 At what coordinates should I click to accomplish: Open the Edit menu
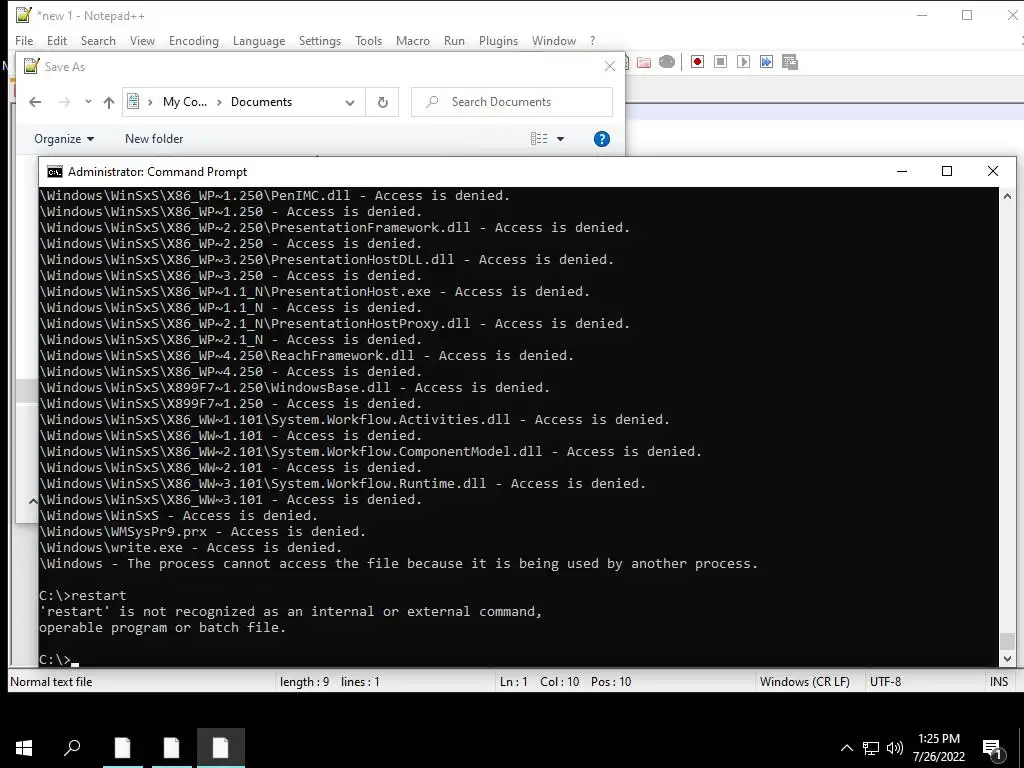coord(57,40)
